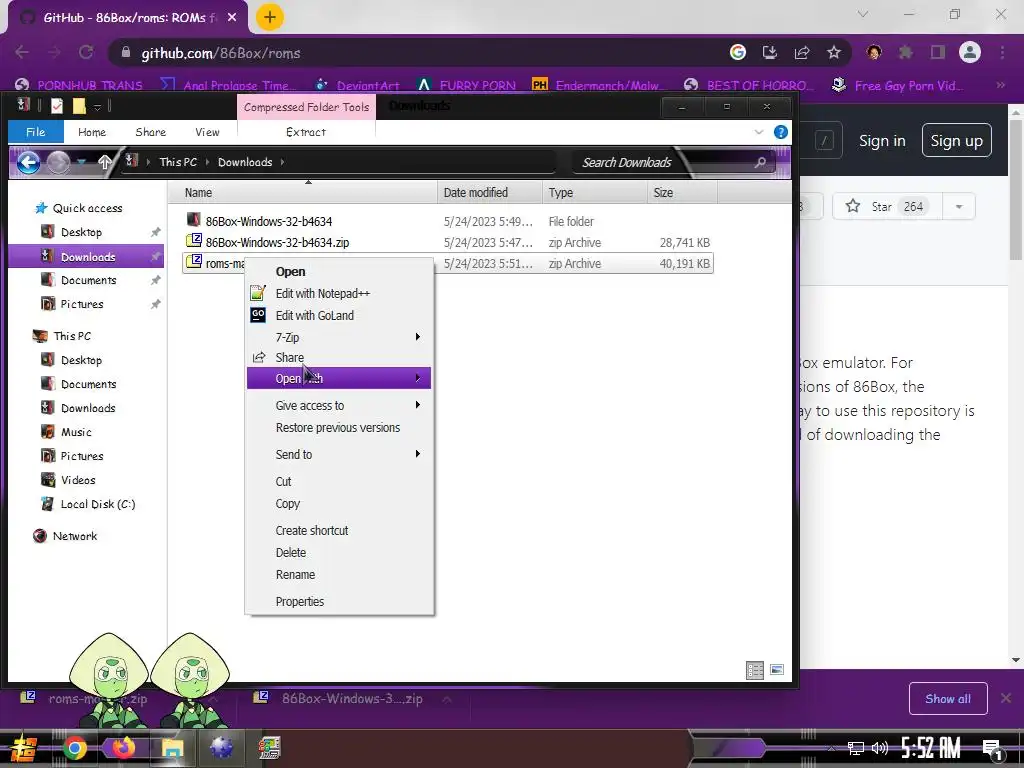The image size is (1024, 768).
Task: Choose Open with from context menu
Action: click(x=338, y=378)
